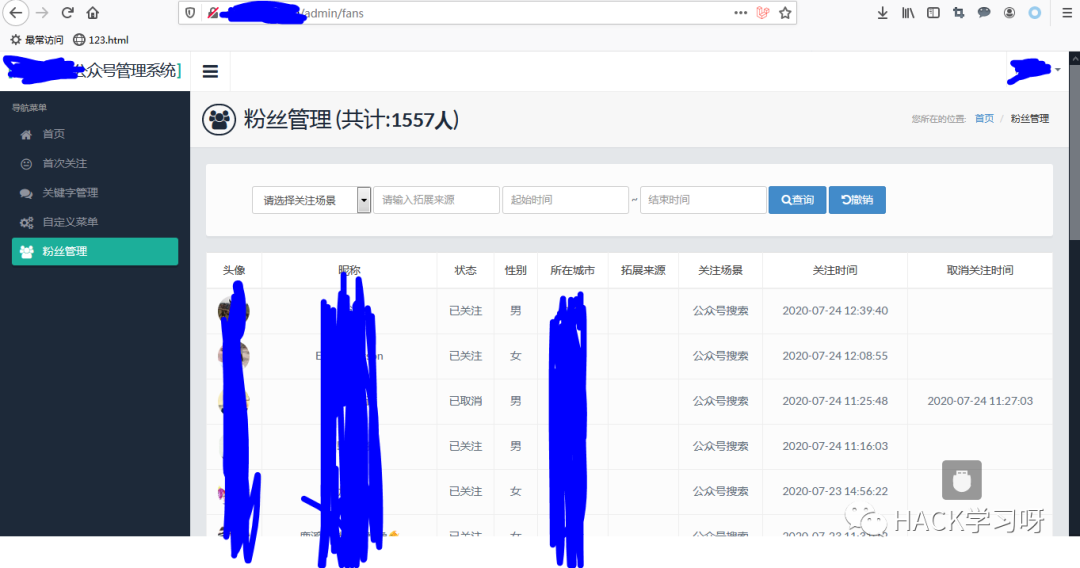Click the 关注场景 column header

[x=720, y=271]
